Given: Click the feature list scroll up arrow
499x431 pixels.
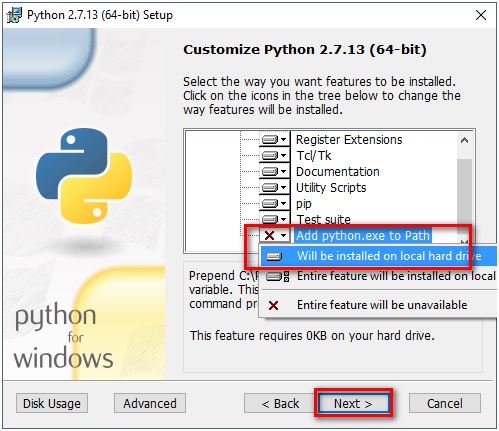Looking at the screenshot, I should point(464,140).
